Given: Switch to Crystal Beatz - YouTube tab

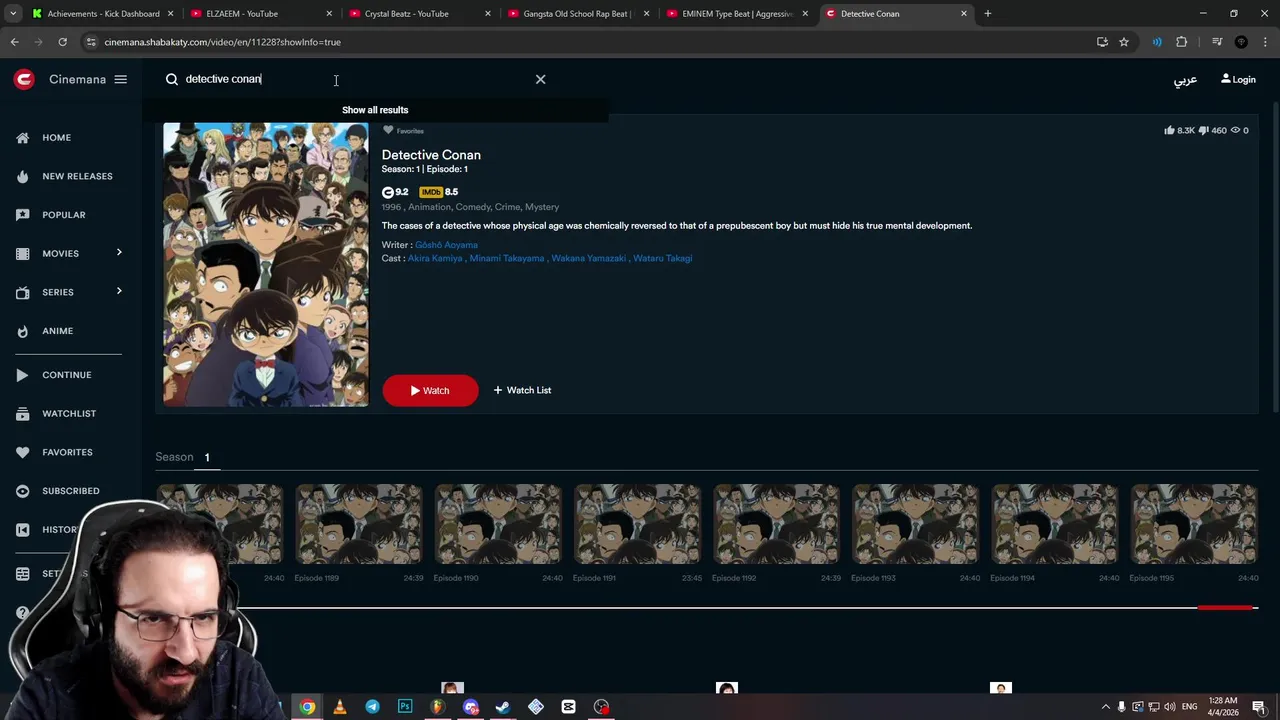Looking at the screenshot, I should (420, 14).
